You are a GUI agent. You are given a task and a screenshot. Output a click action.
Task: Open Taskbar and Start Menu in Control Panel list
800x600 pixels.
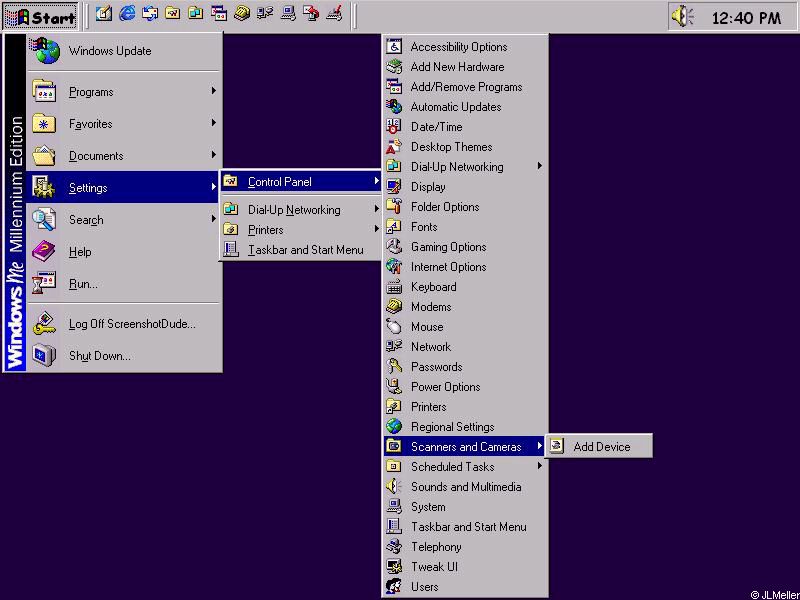[465, 527]
